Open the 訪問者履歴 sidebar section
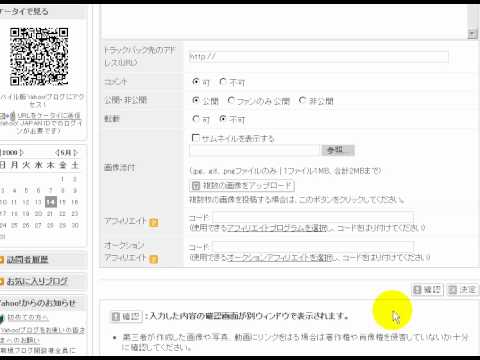This screenshot has height=360, width=480. [x=28, y=260]
